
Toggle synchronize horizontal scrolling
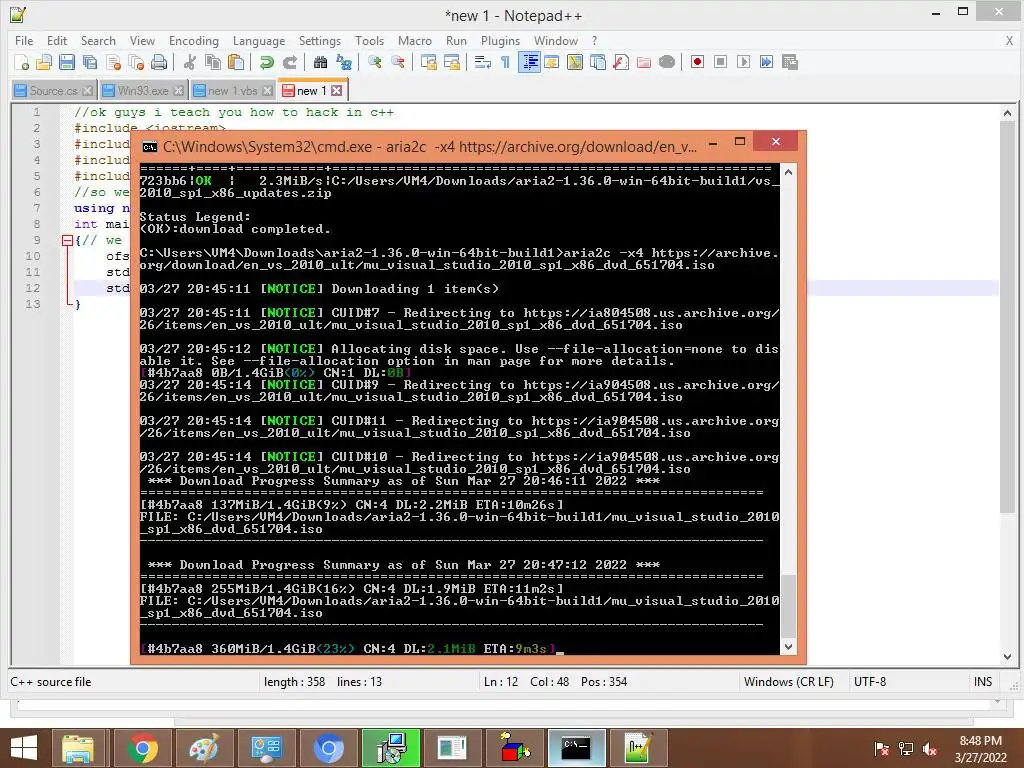pos(451,62)
